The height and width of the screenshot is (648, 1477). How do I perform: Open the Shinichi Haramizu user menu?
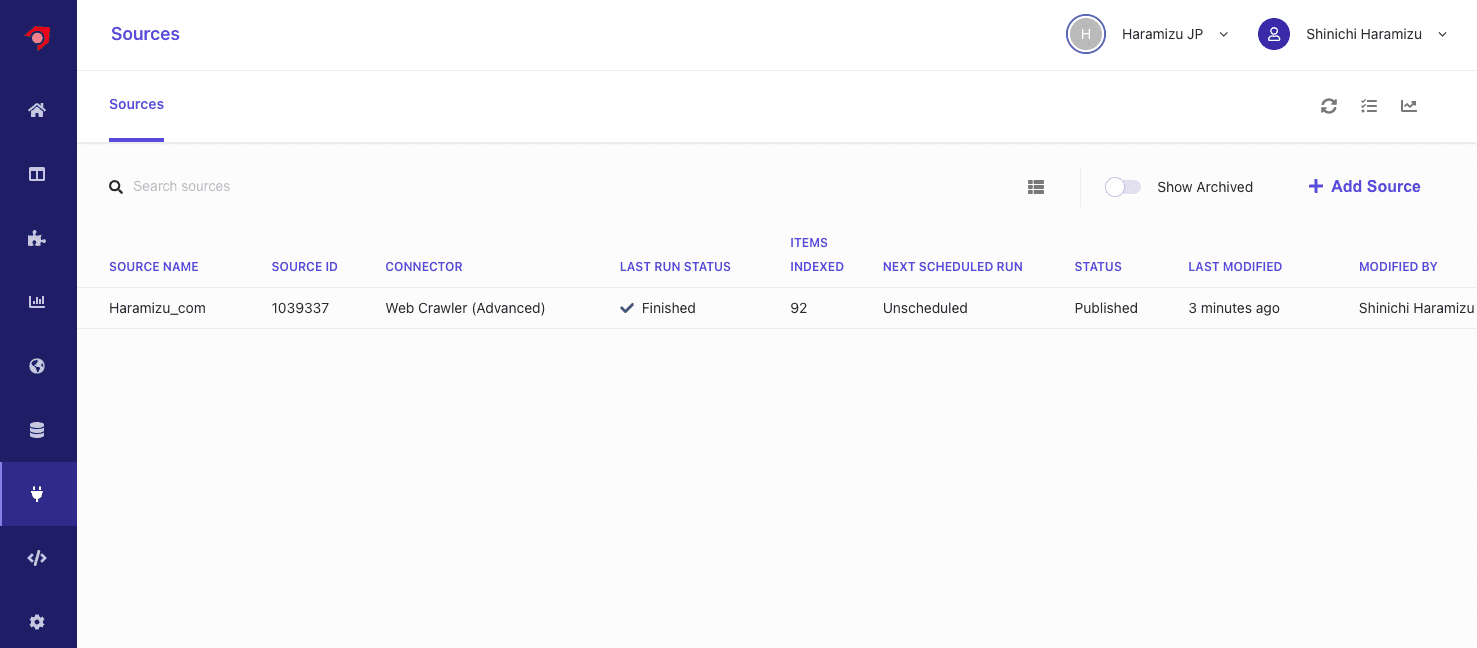(x=1354, y=34)
